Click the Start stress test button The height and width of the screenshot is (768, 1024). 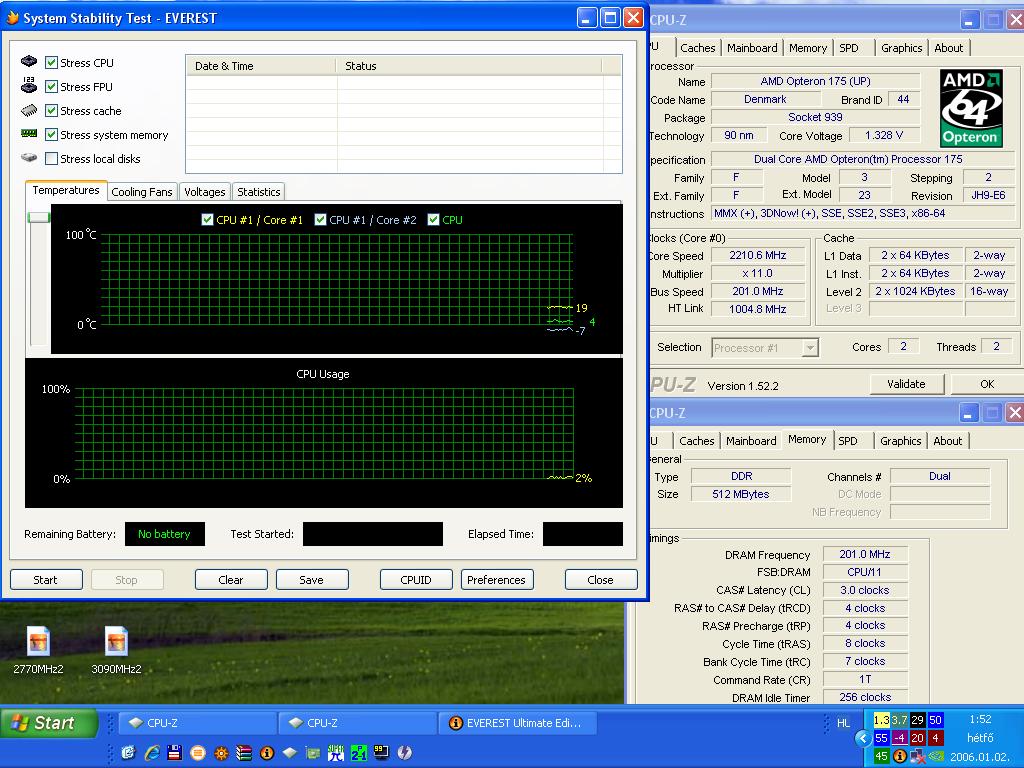click(x=46, y=580)
